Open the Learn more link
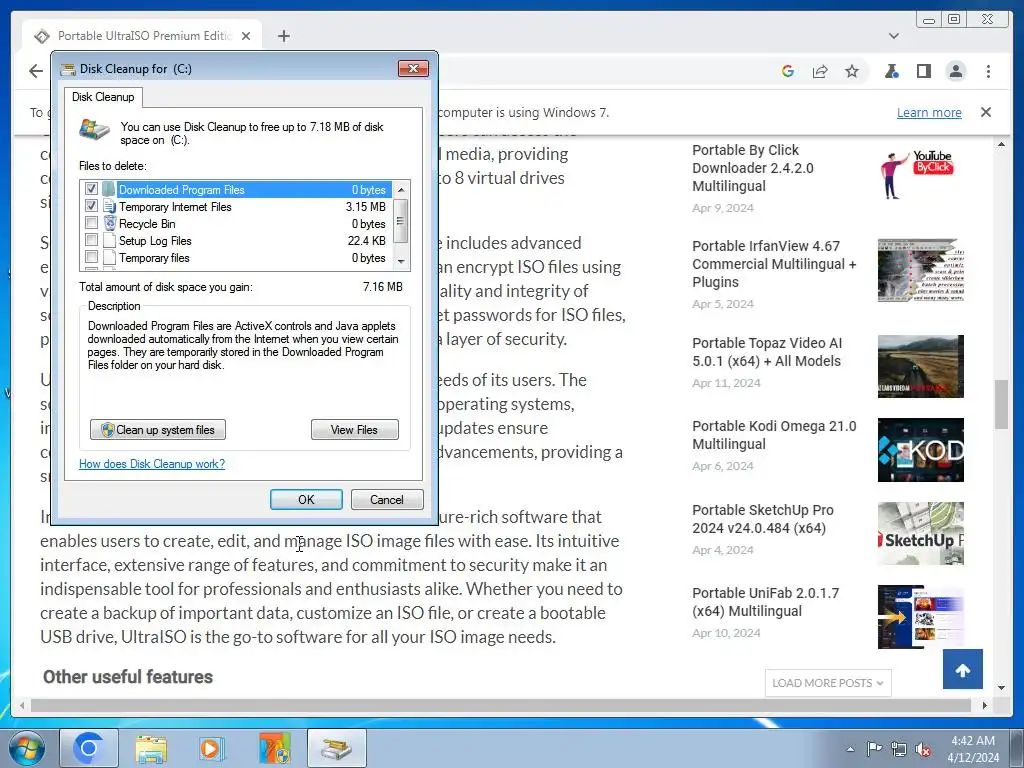 tap(929, 112)
